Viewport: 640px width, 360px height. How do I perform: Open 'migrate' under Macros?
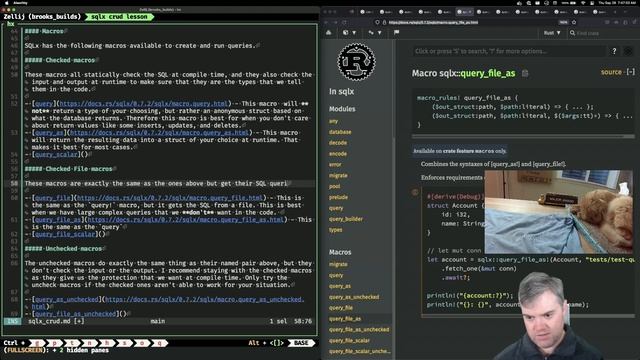click(338, 264)
